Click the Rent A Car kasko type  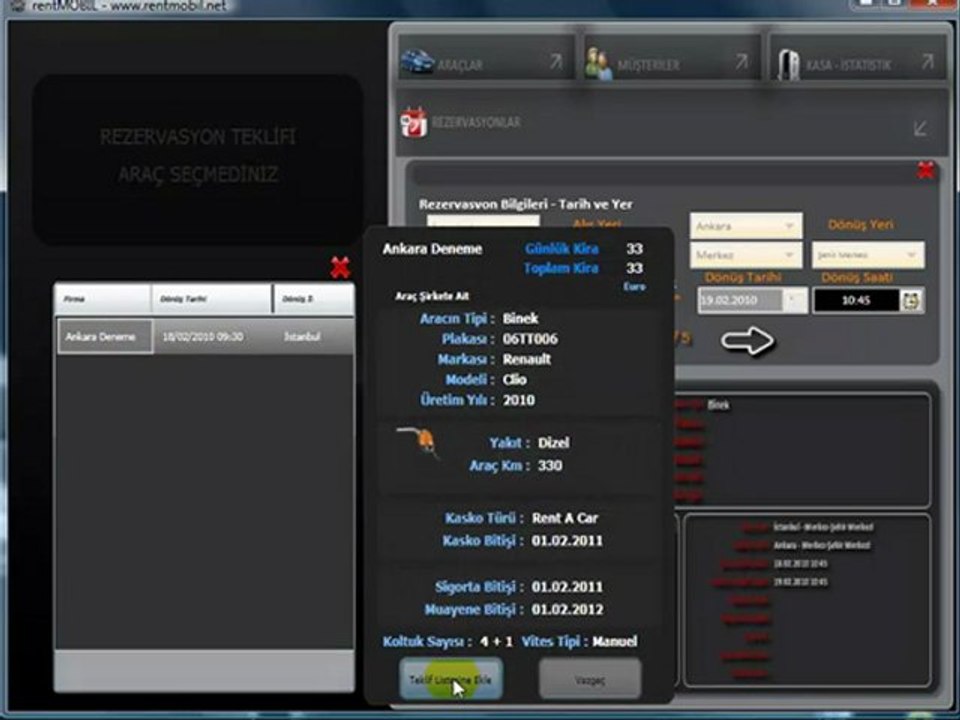[x=564, y=518]
